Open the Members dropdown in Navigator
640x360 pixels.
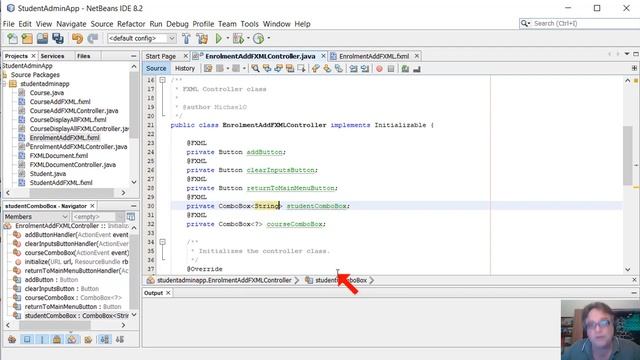point(36,216)
